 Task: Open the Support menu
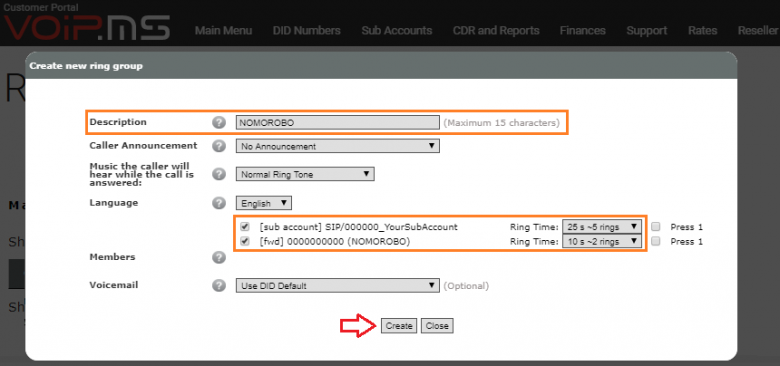[x=647, y=31]
